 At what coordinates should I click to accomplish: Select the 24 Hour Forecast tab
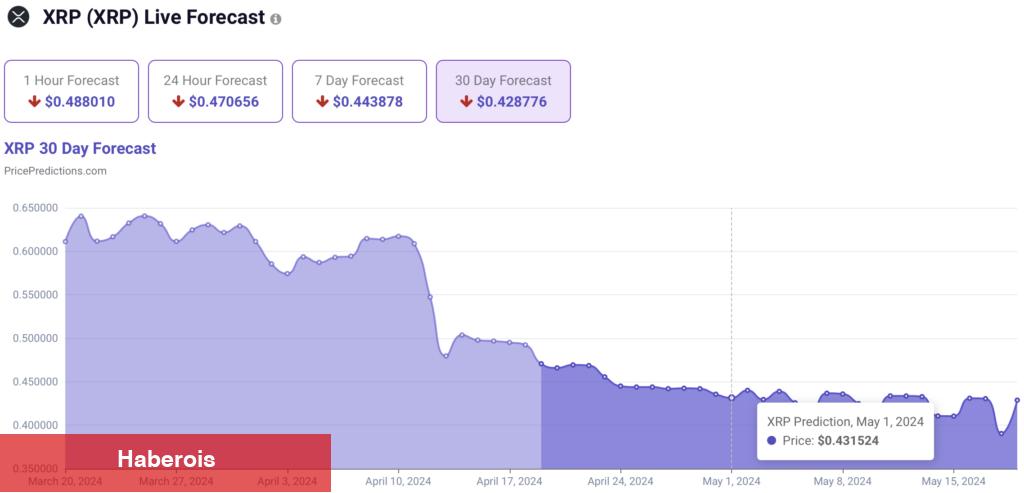point(216,91)
